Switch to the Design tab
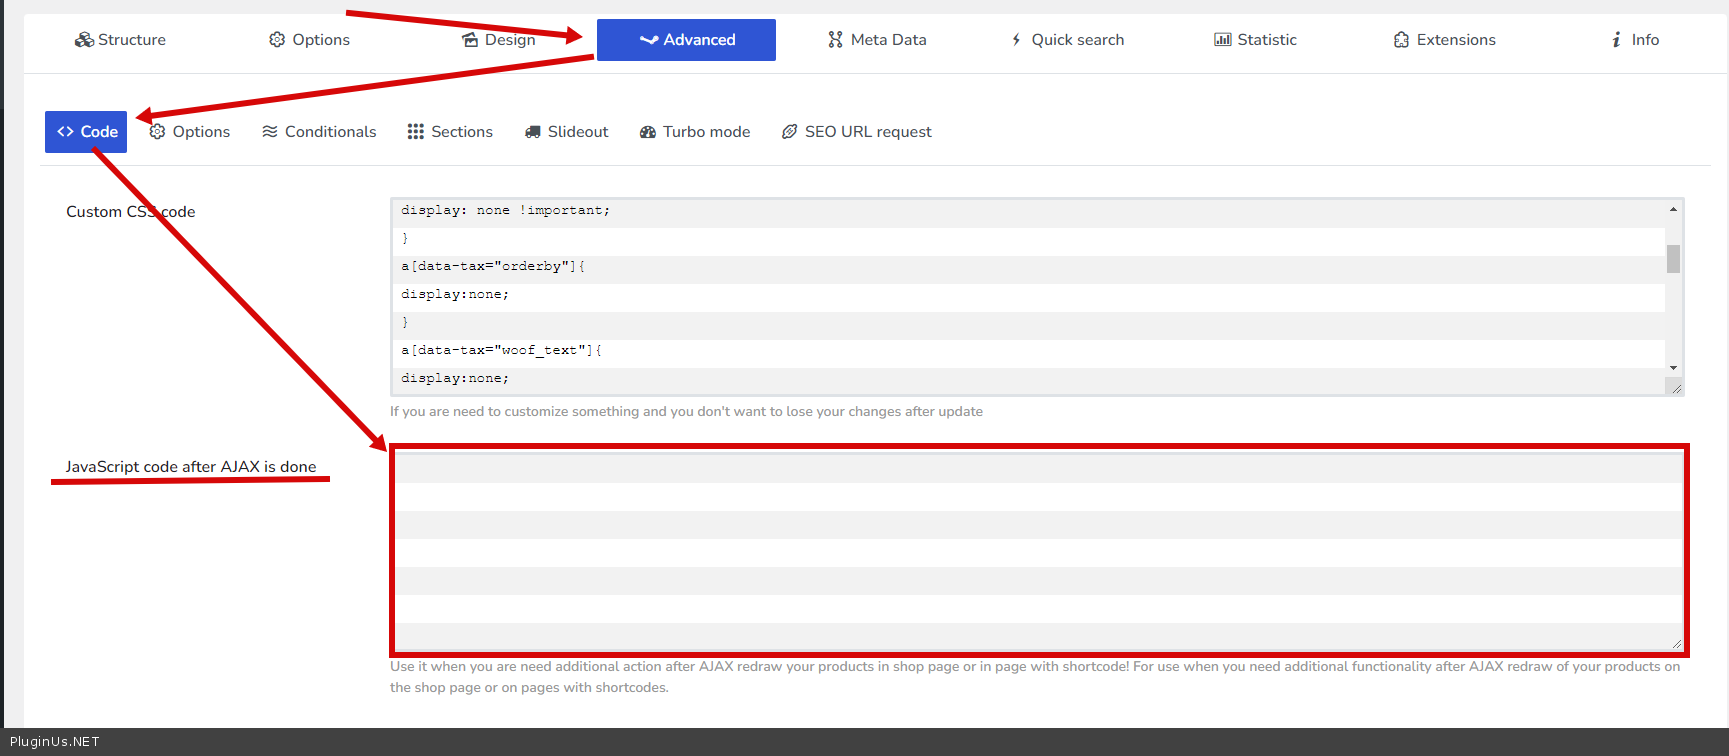The height and width of the screenshot is (756, 1729). point(499,40)
